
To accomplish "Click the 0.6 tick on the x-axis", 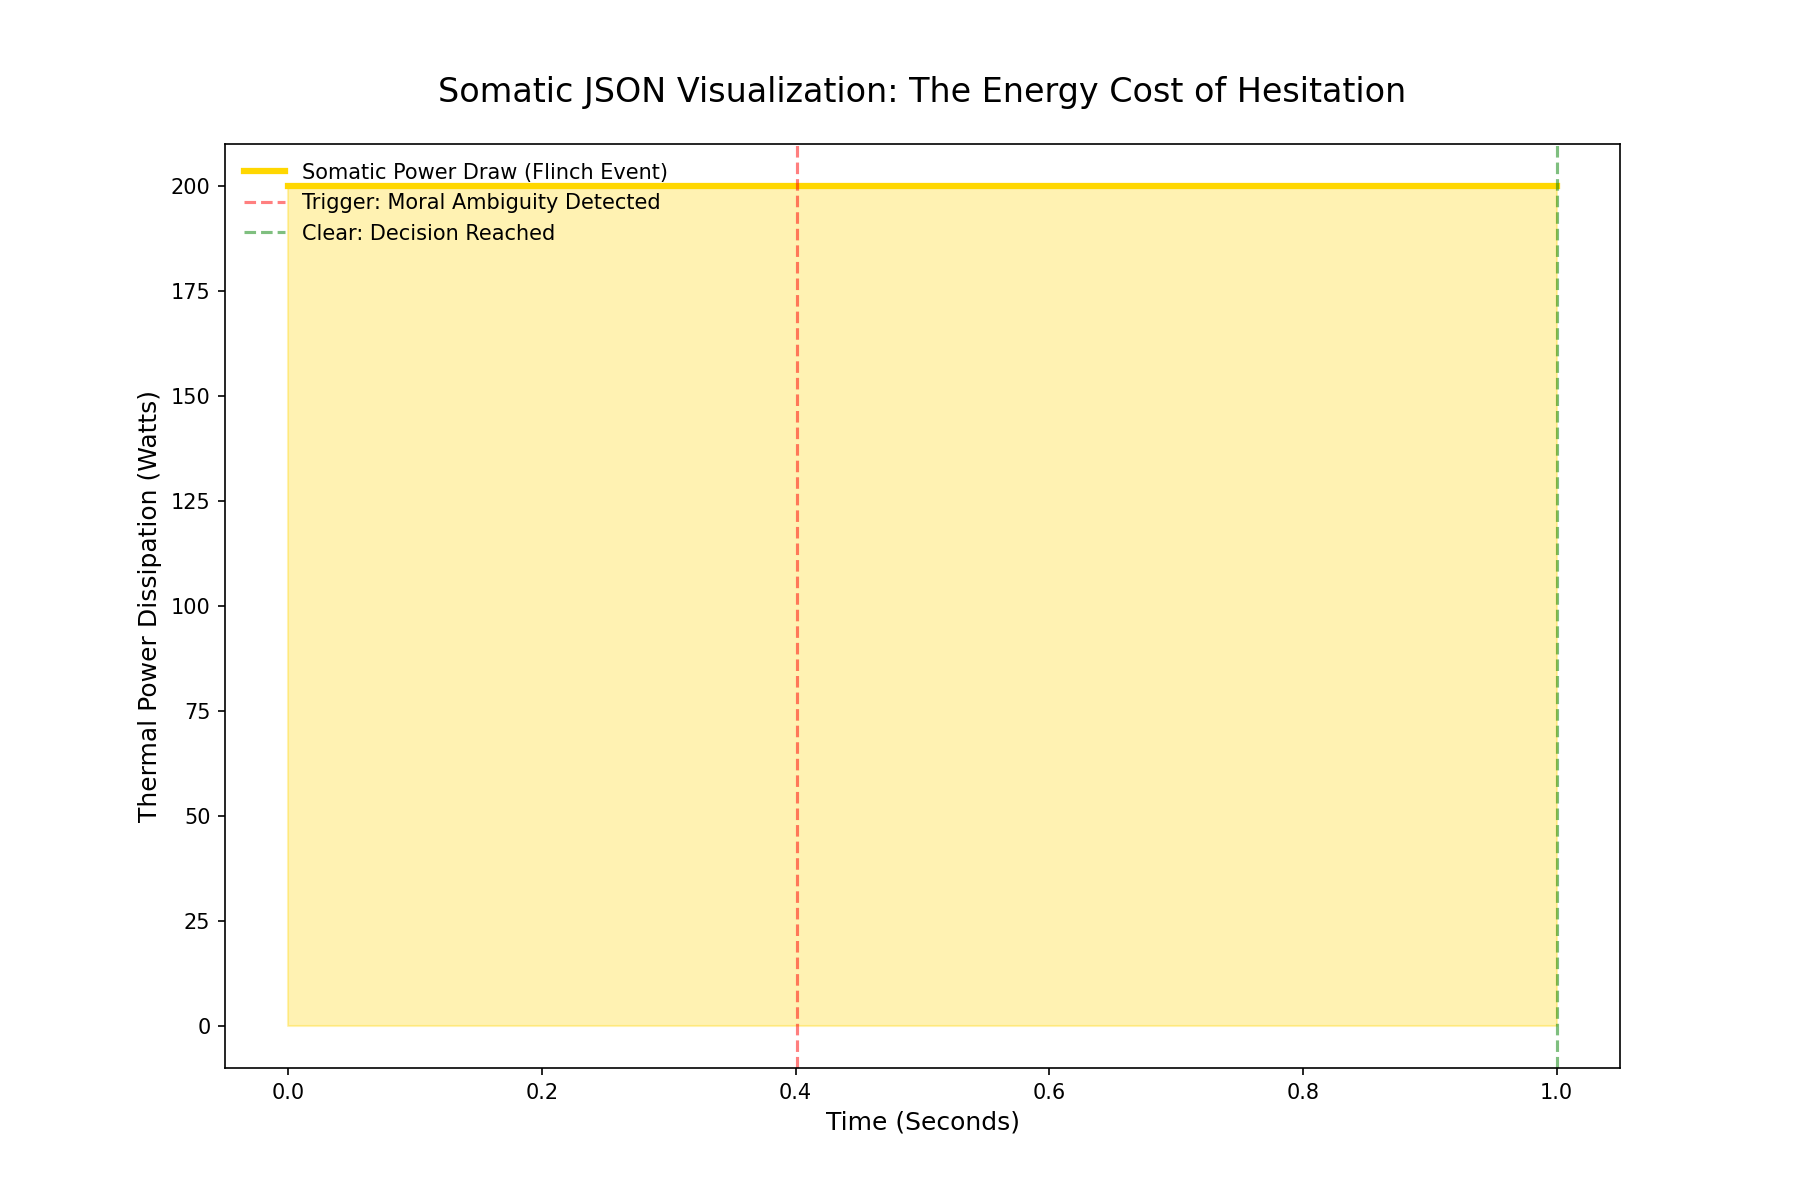I will (x=1048, y=1090).
